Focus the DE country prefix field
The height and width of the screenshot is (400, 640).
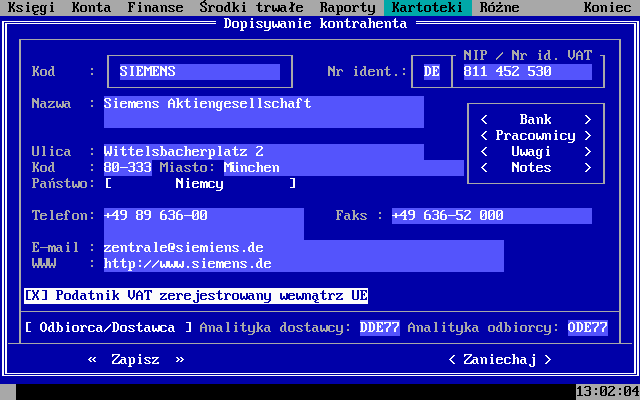click(432, 72)
